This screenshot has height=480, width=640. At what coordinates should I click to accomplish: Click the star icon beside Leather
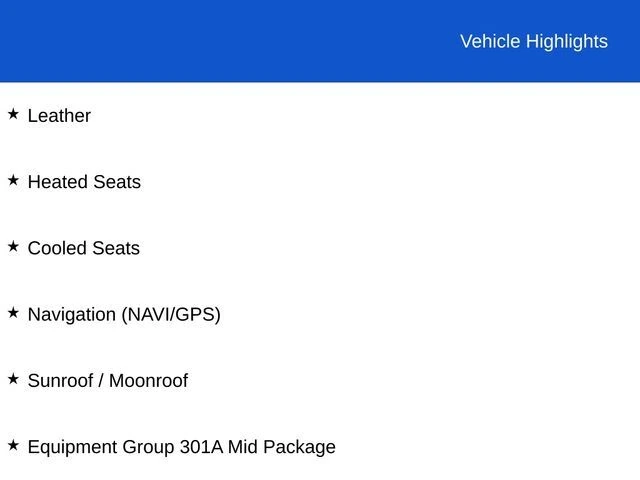[13, 115]
